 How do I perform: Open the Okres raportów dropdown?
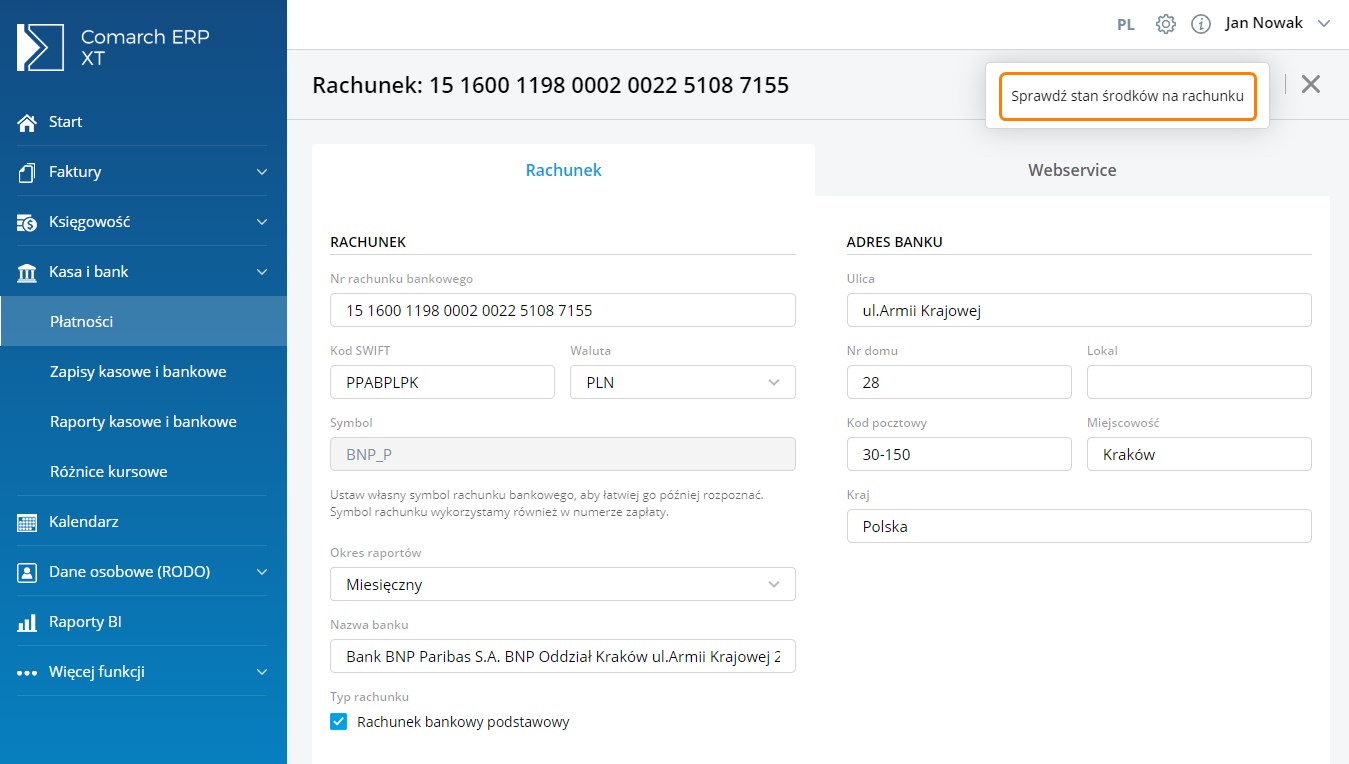tap(563, 584)
